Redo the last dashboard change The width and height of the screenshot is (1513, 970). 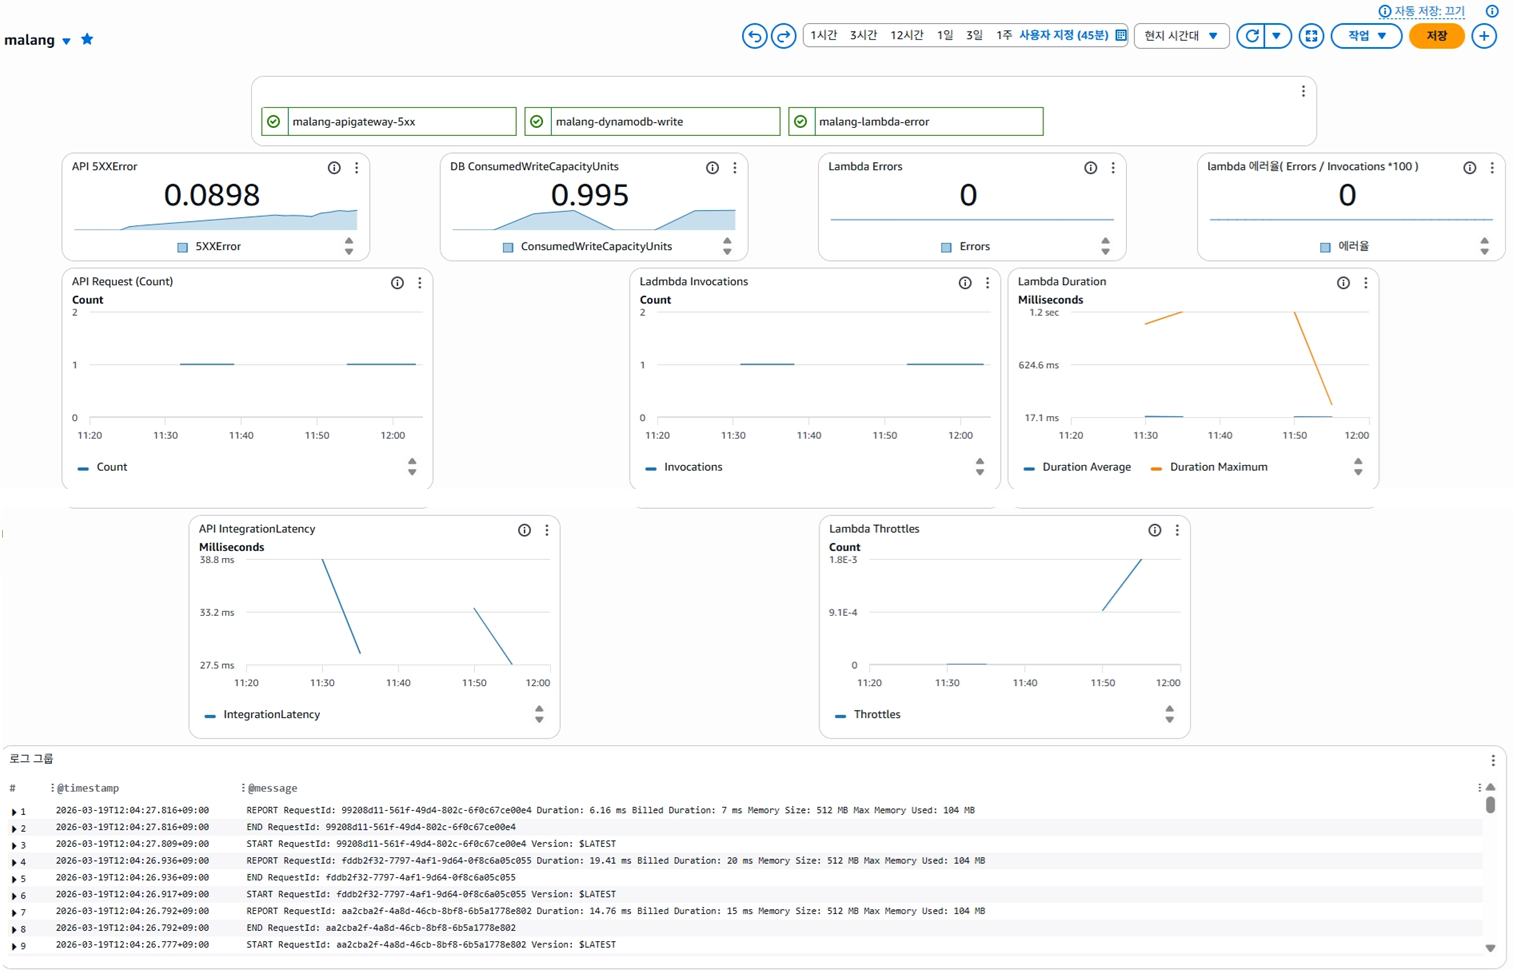pos(784,35)
